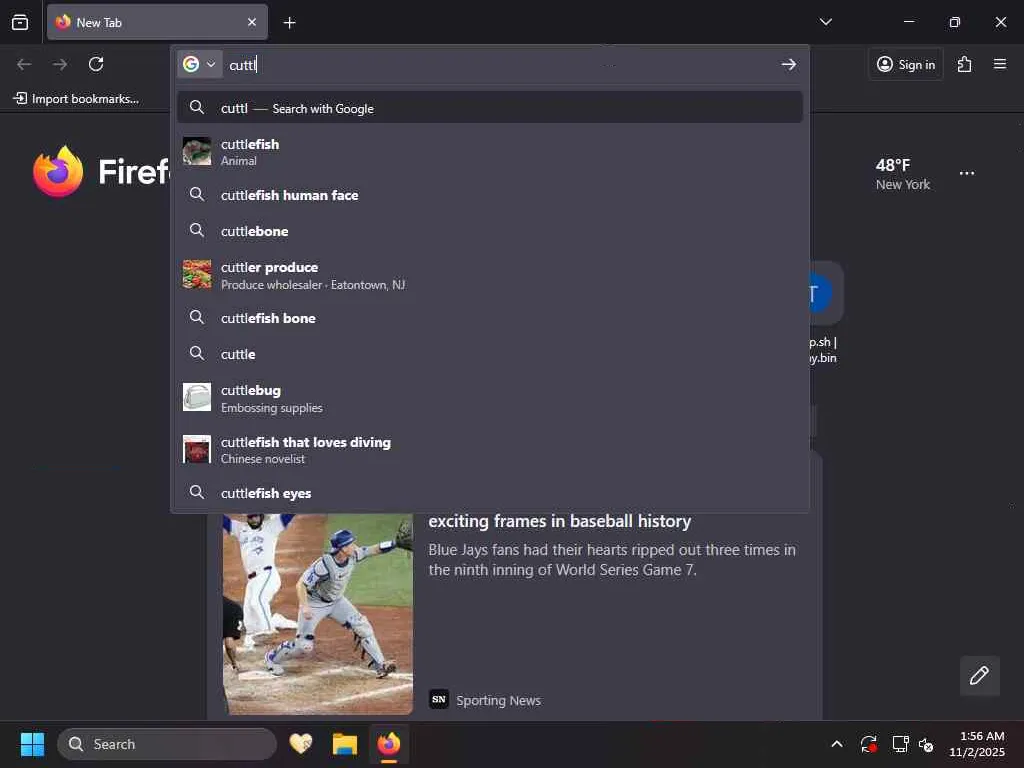Go forward using the forward arrow
Image resolution: width=1024 pixels, height=768 pixels.
(60, 64)
